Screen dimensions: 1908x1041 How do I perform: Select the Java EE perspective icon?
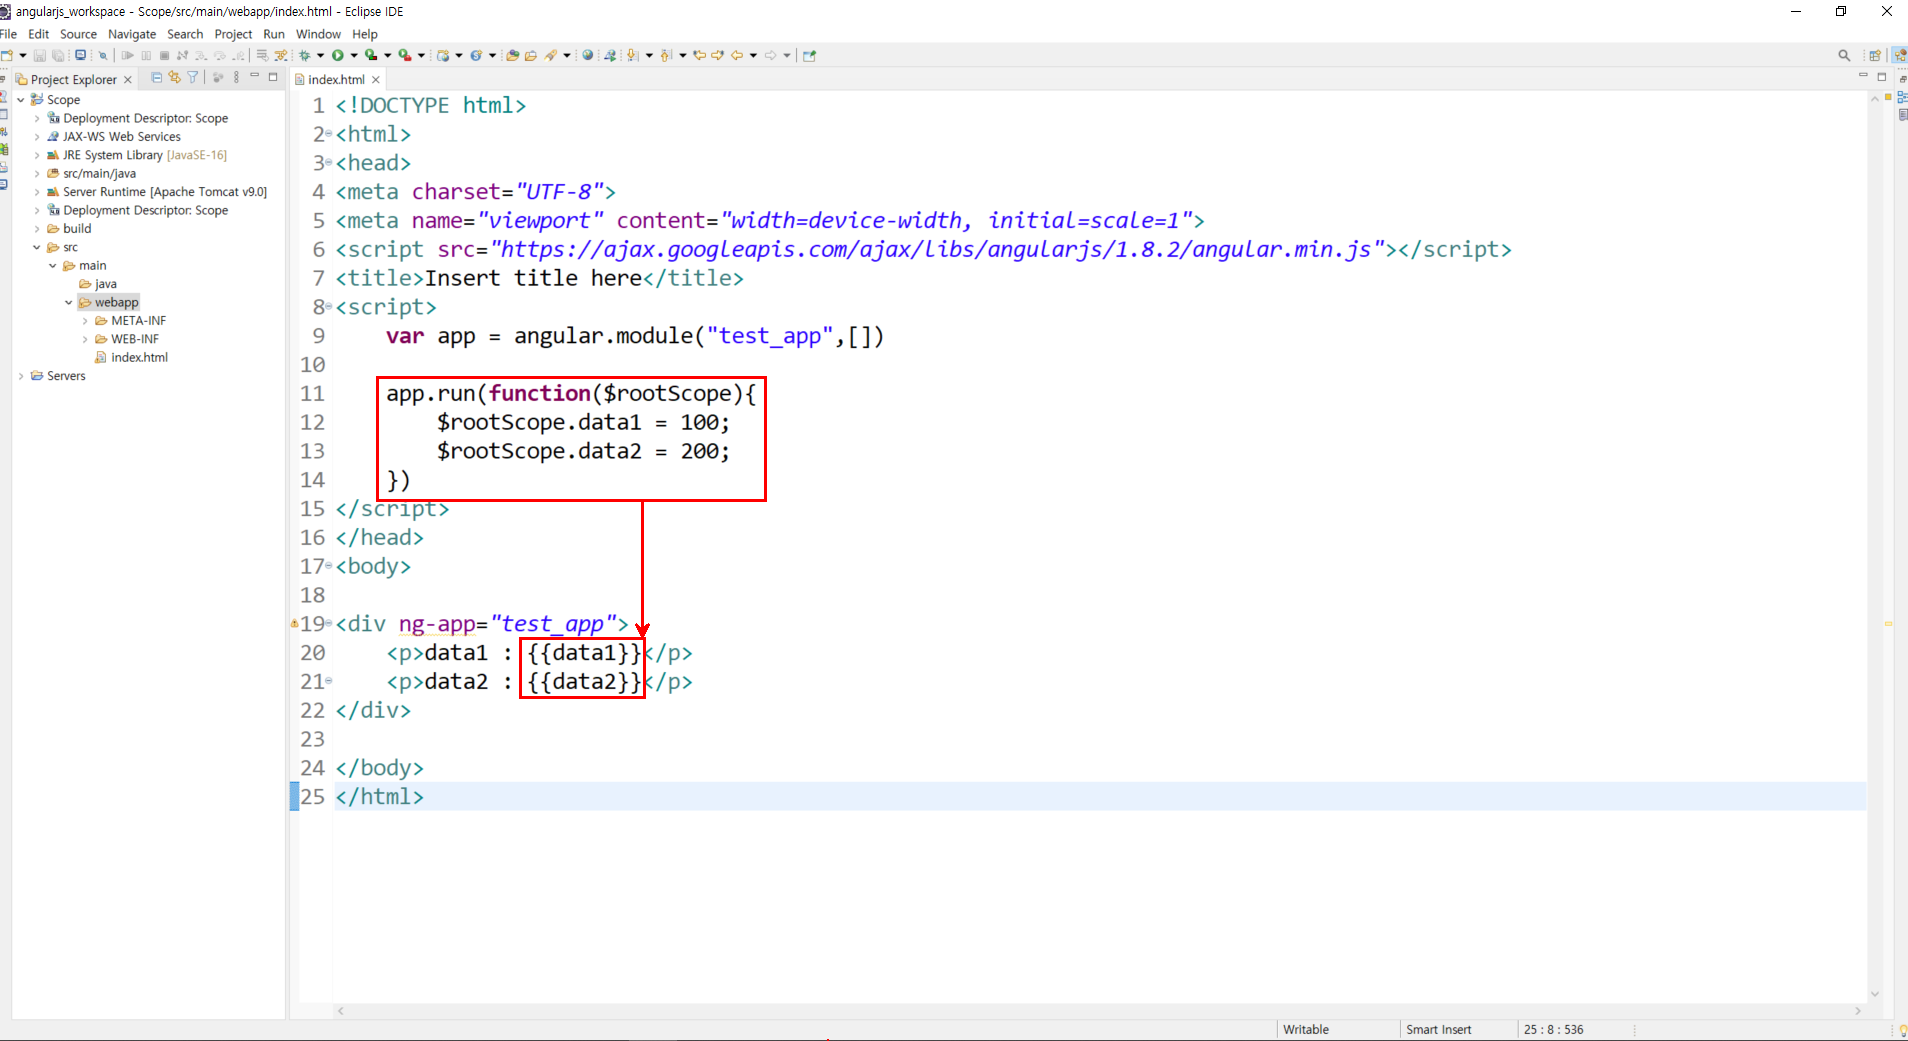pos(1899,55)
